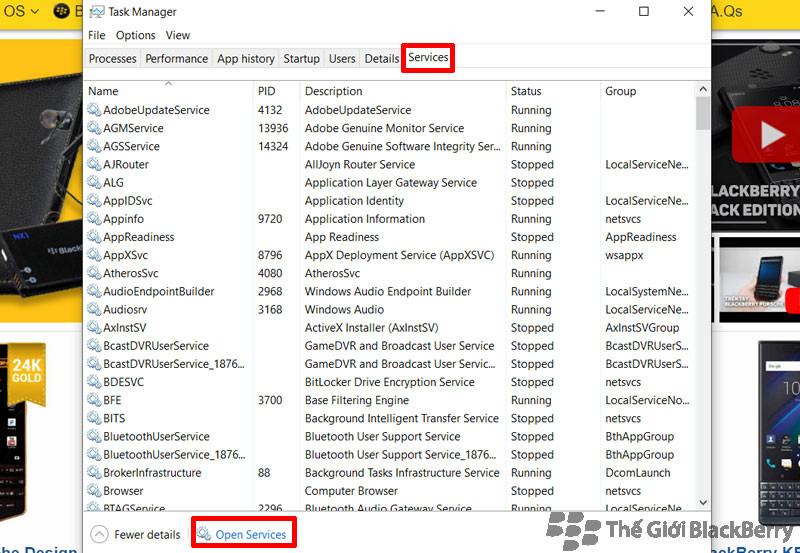The height and width of the screenshot is (553, 800).
Task: Click the vertical scrollbar down arrow
Action: tap(703, 503)
